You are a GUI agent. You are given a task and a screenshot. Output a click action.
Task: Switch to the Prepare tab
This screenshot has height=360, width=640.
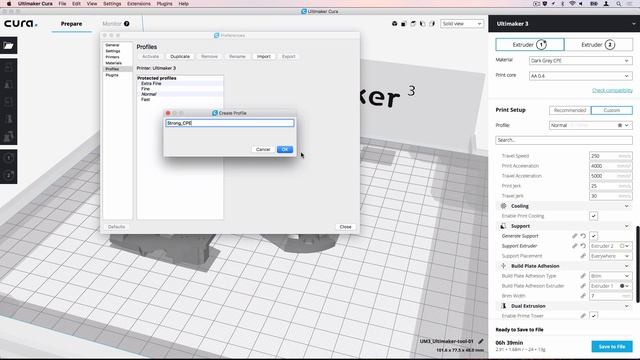[x=71, y=24]
